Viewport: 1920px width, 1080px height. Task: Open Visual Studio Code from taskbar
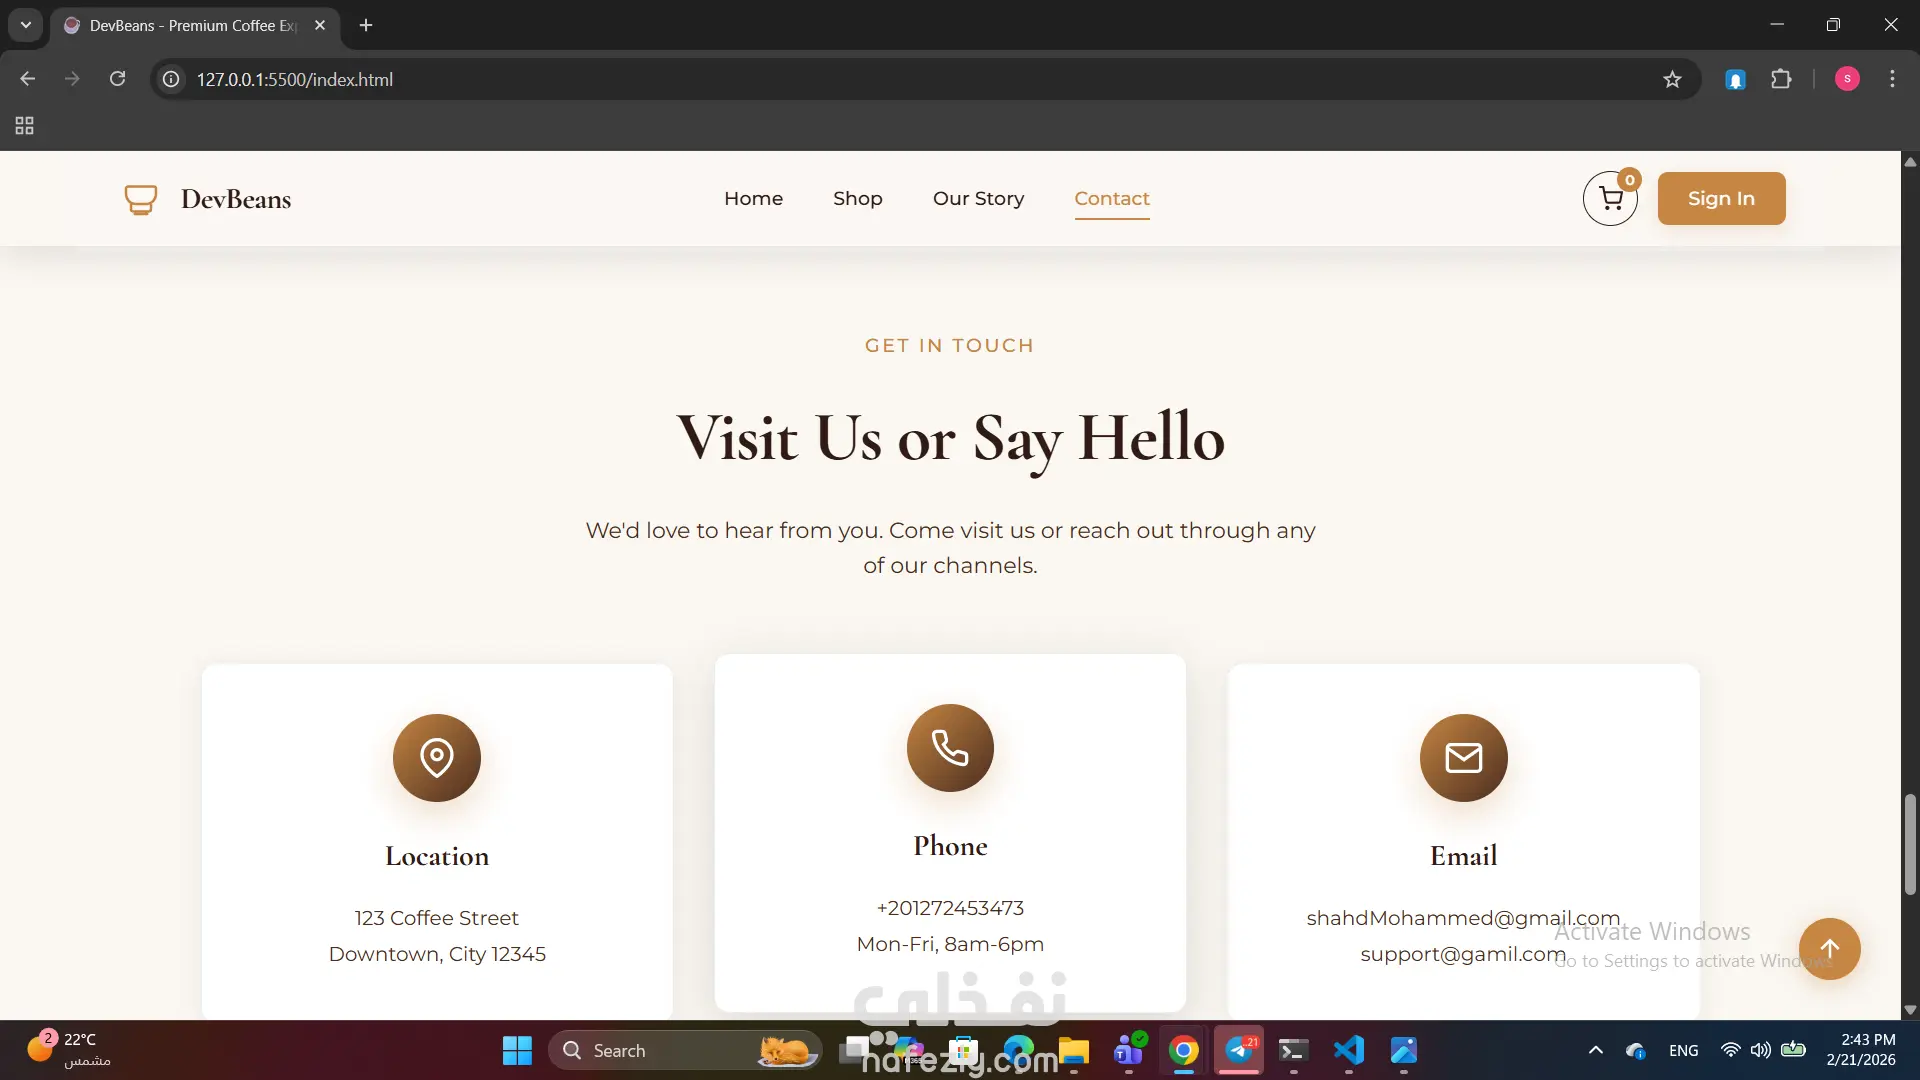click(1348, 1050)
